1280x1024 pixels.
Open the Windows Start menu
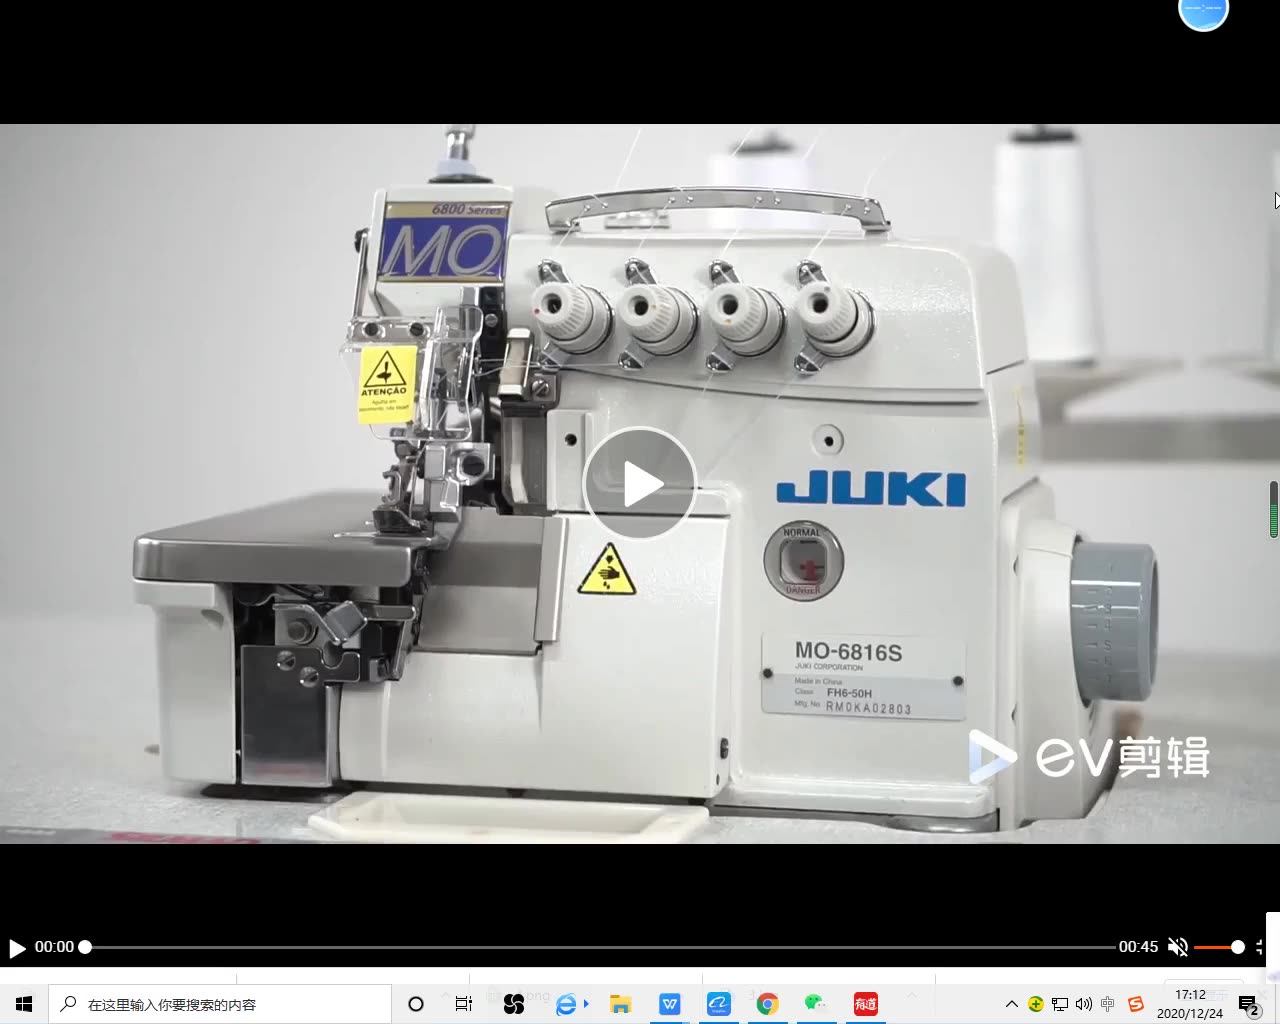point(24,1004)
